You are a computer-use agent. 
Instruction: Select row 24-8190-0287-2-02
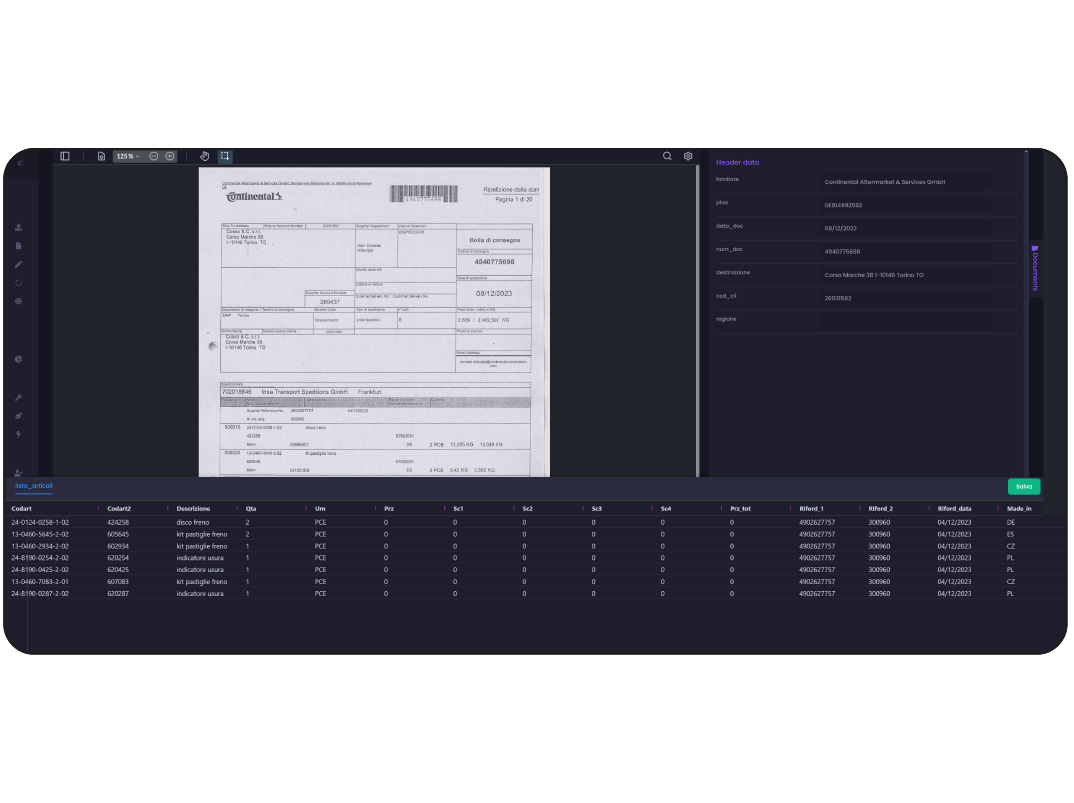click(534, 594)
